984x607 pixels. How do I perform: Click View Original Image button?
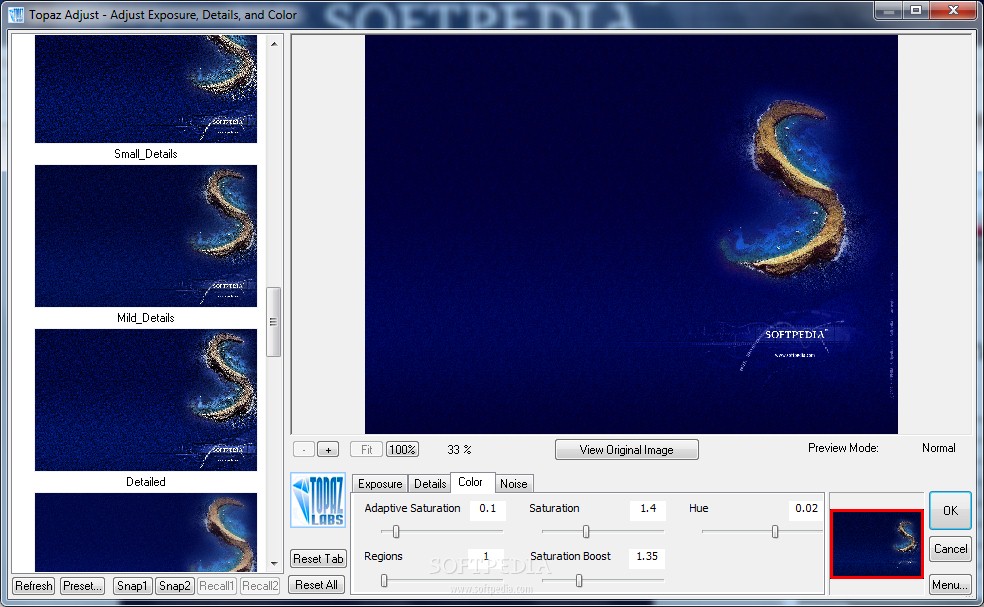point(626,449)
